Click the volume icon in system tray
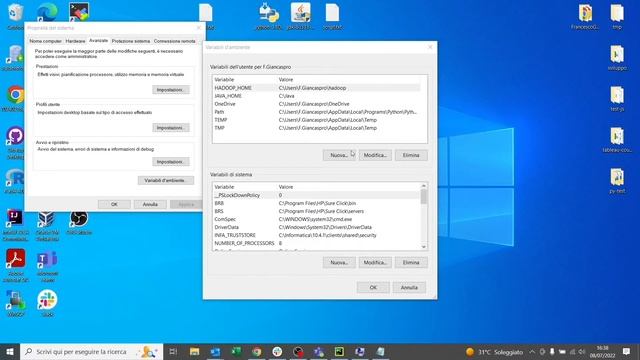 point(582,351)
